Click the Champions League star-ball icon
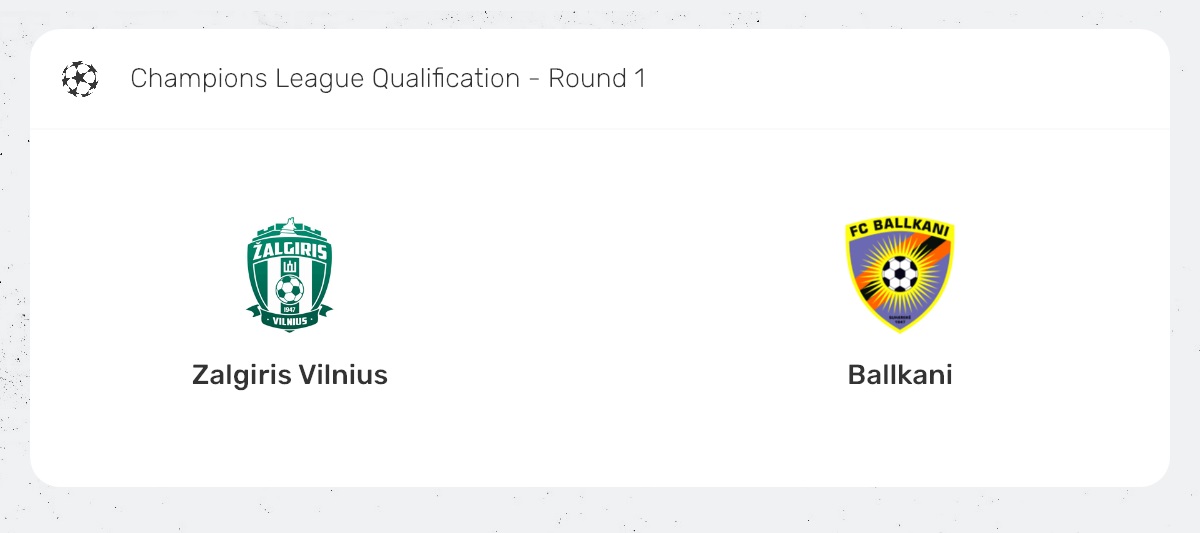 [x=80, y=79]
